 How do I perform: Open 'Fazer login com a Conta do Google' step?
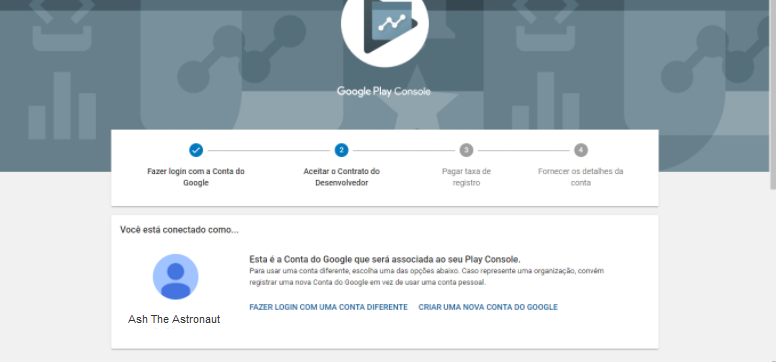(196, 177)
